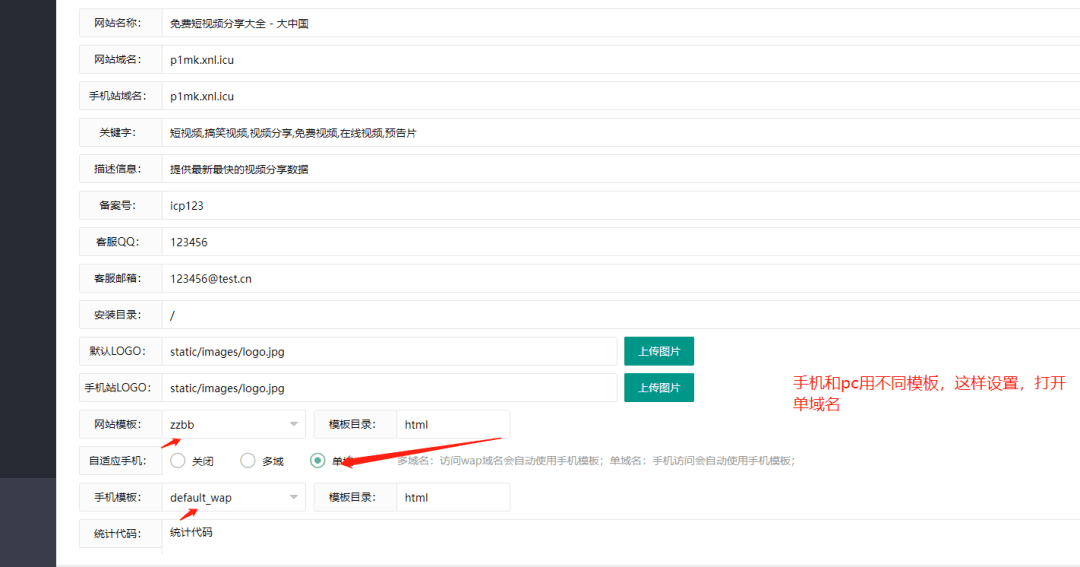Select the 单域 radio button
1080x567 pixels.
pyautogui.click(x=318, y=461)
